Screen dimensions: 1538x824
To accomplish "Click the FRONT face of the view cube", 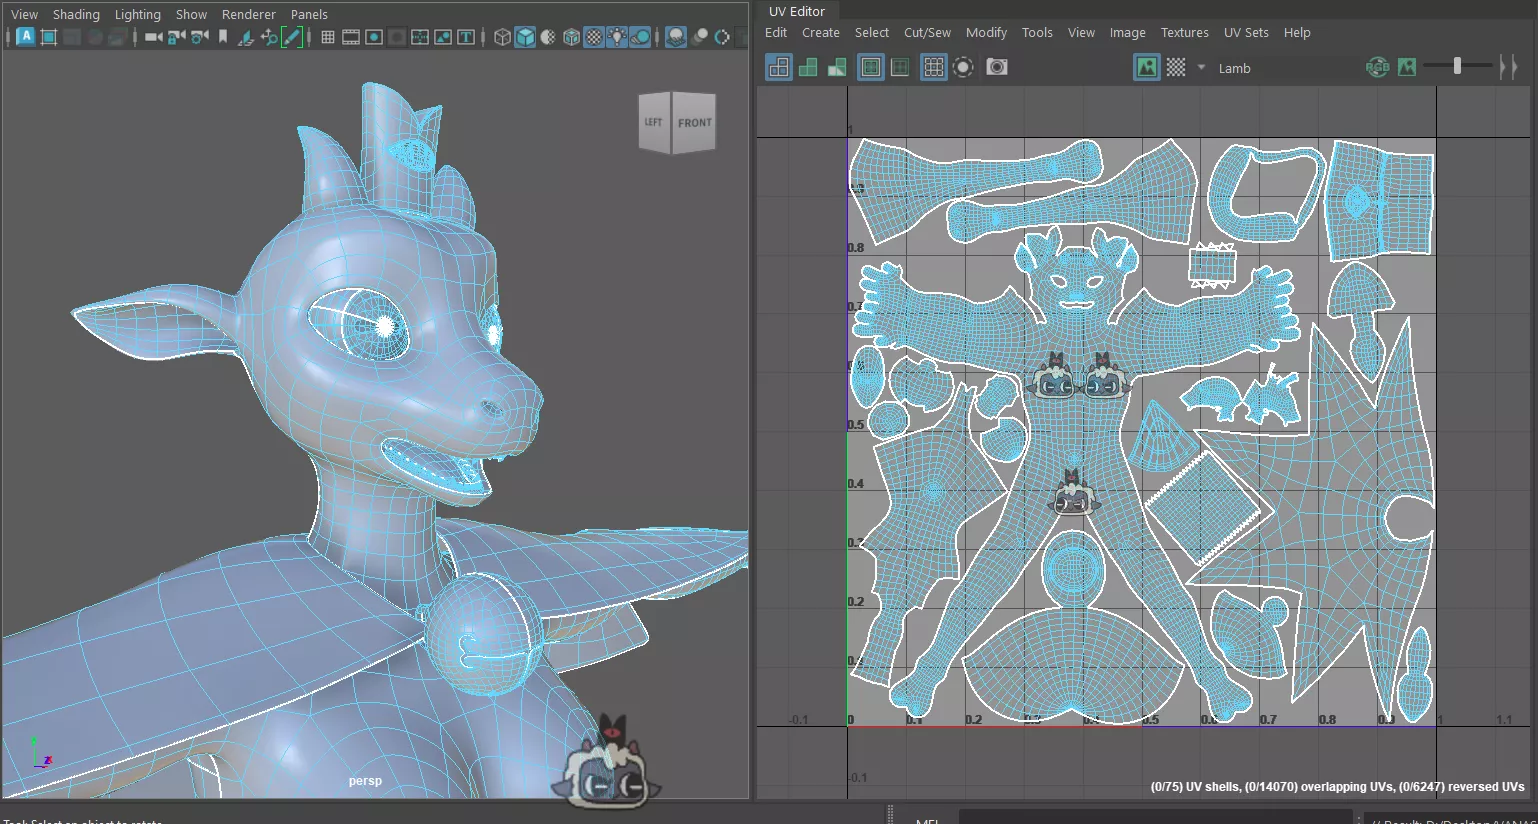I will tap(694, 122).
